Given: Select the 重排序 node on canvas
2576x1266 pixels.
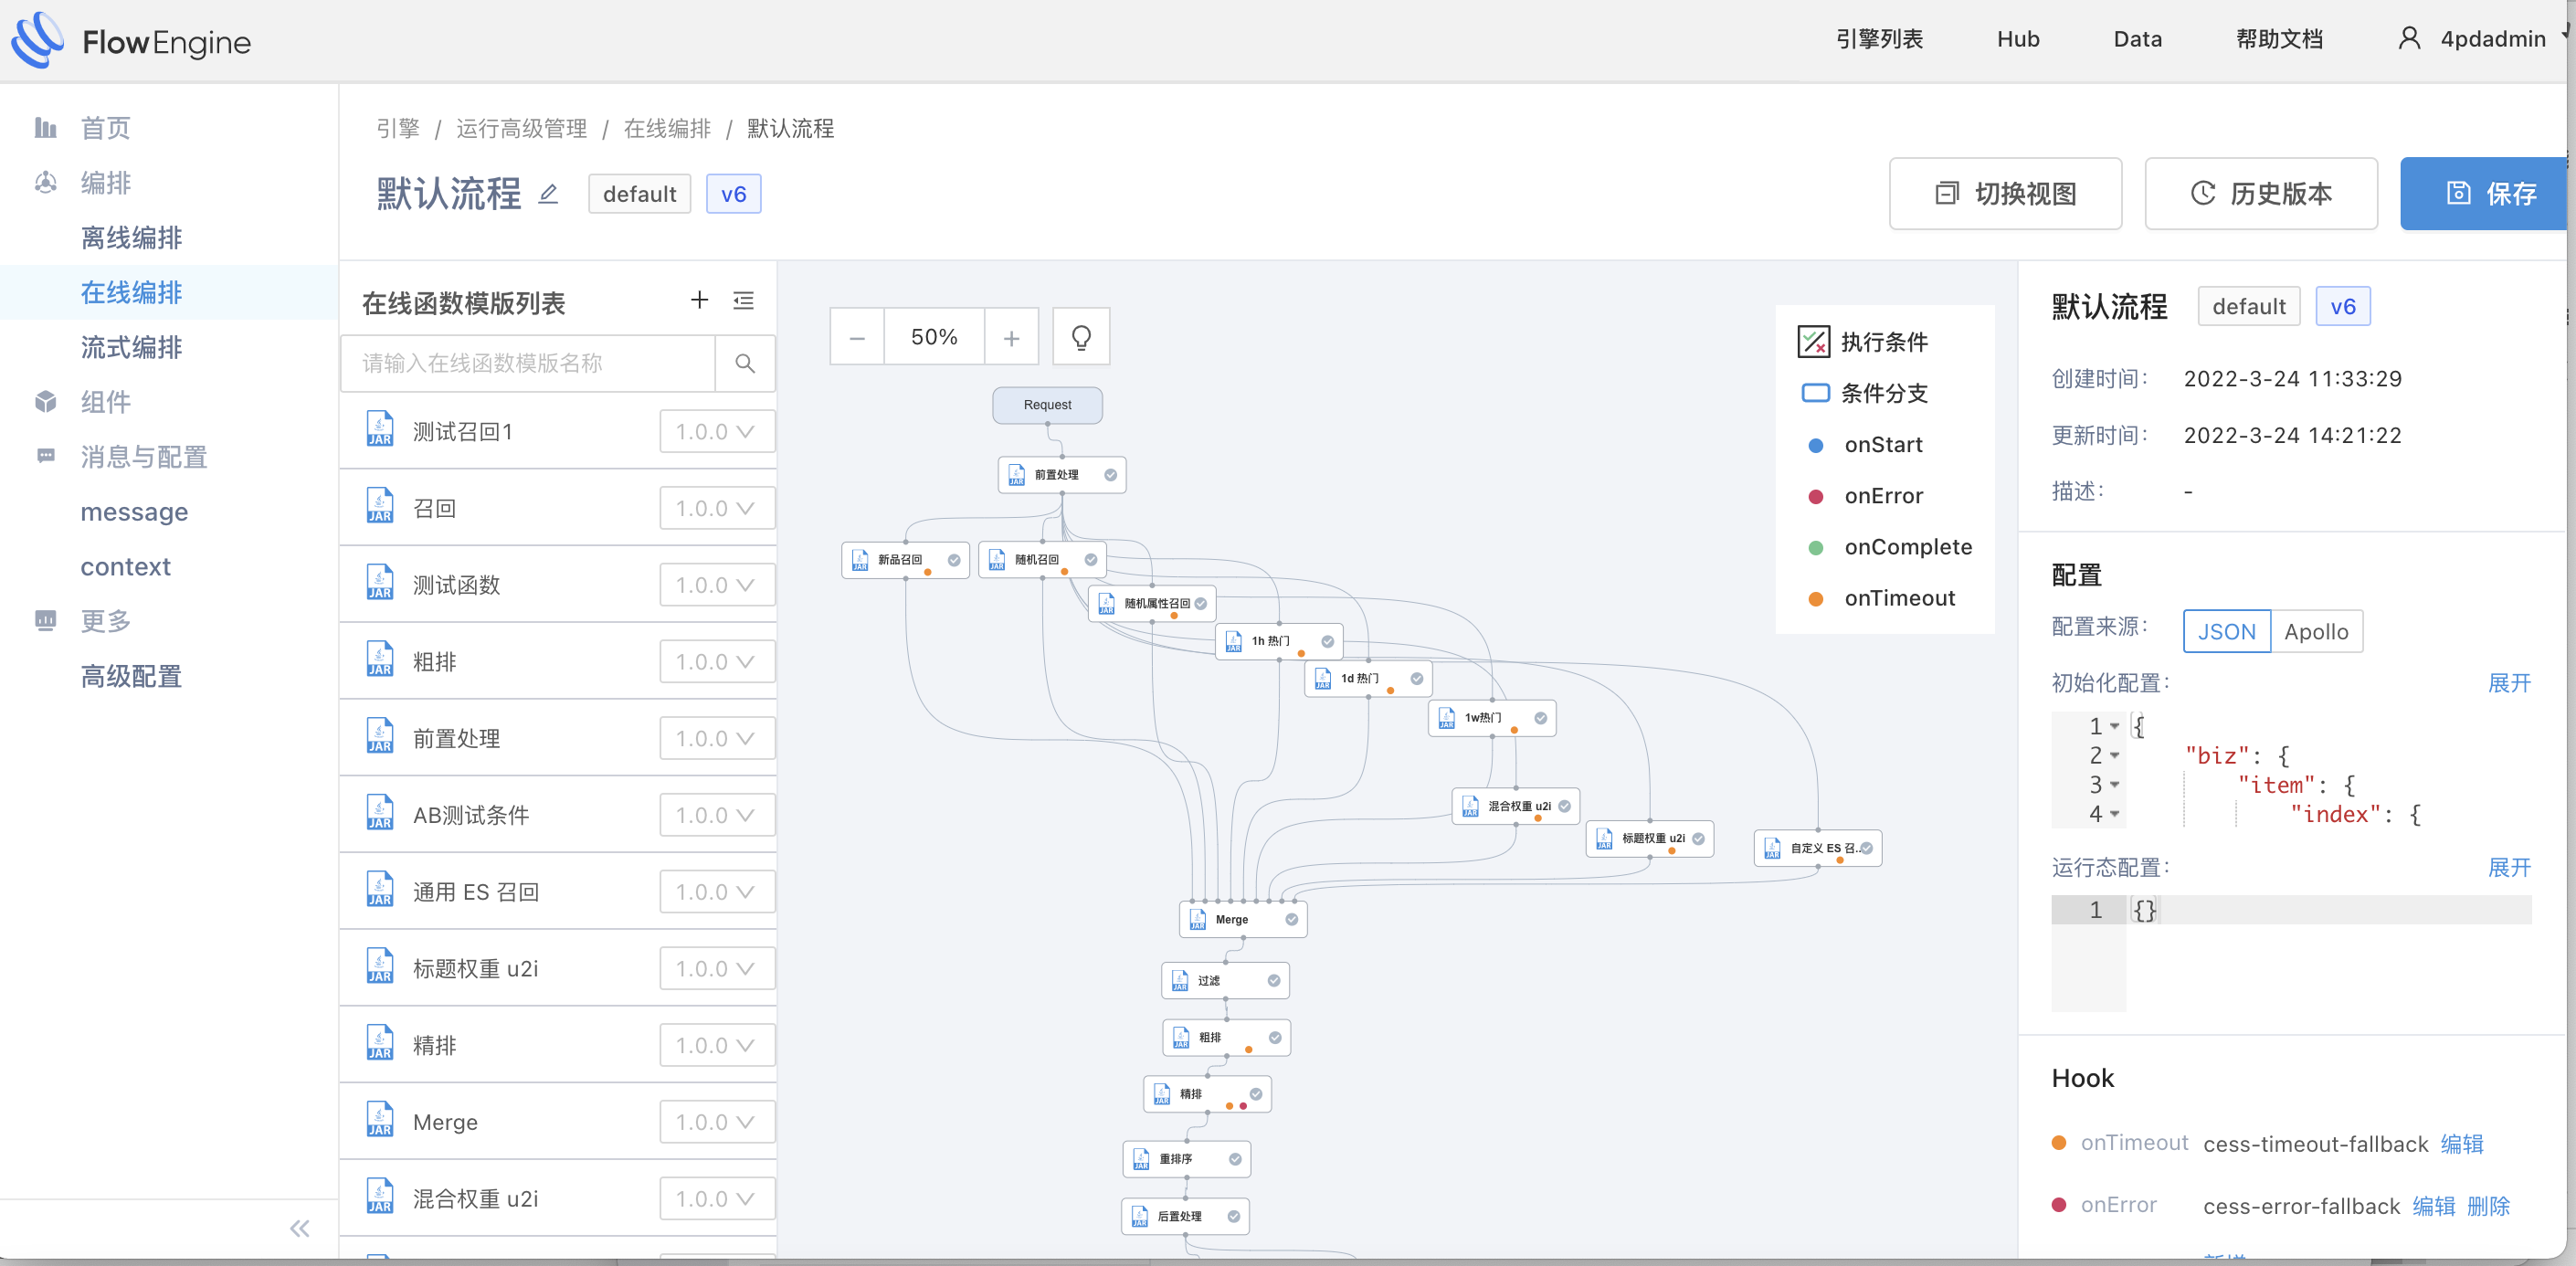Looking at the screenshot, I should tap(1186, 1159).
